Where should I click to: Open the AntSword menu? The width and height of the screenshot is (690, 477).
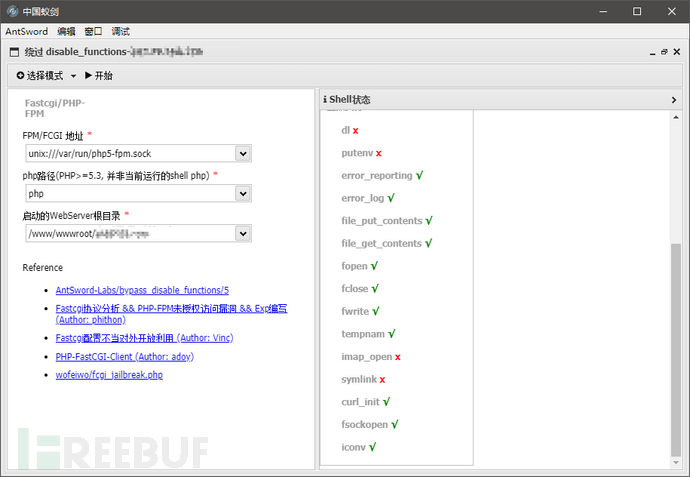click(x=26, y=31)
